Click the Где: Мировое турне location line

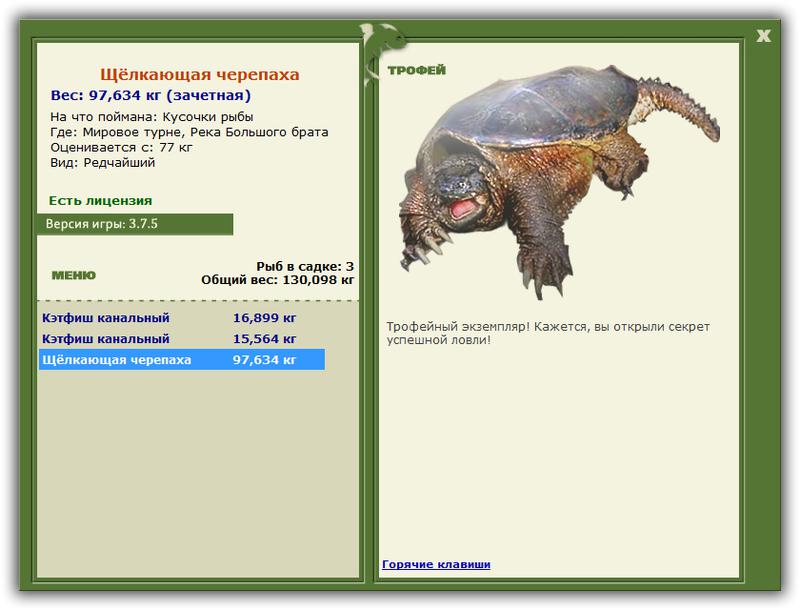point(189,132)
